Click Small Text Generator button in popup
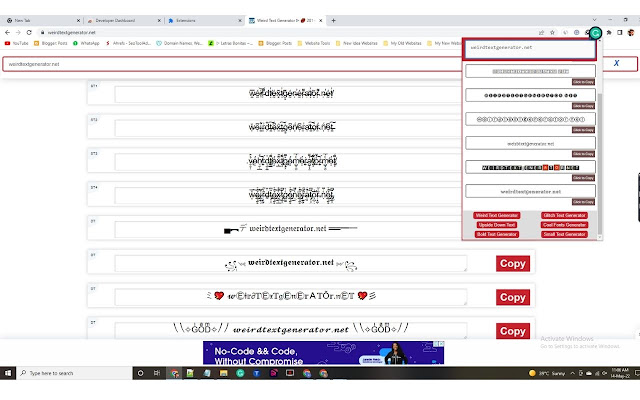The height and width of the screenshot is (400, 640). pos(564,234)
